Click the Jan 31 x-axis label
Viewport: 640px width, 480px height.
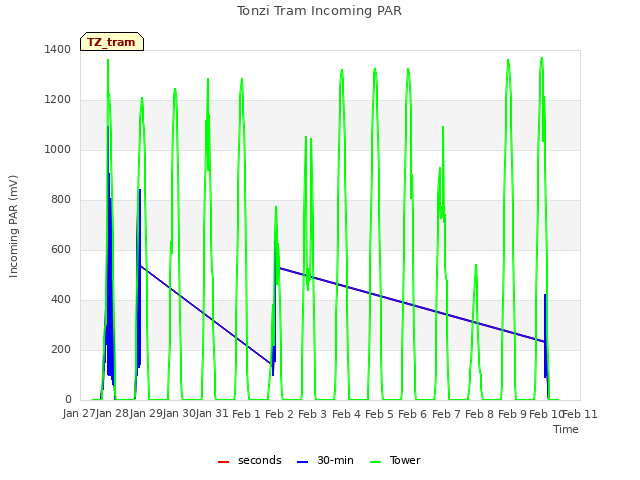(x=212, y=413)
